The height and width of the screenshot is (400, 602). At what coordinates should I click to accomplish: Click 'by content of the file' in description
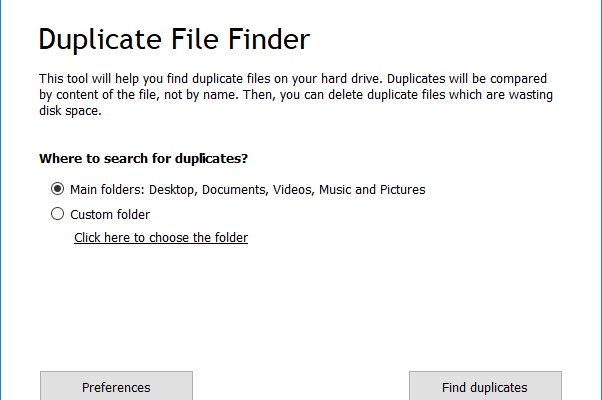[x=99, y=95]
